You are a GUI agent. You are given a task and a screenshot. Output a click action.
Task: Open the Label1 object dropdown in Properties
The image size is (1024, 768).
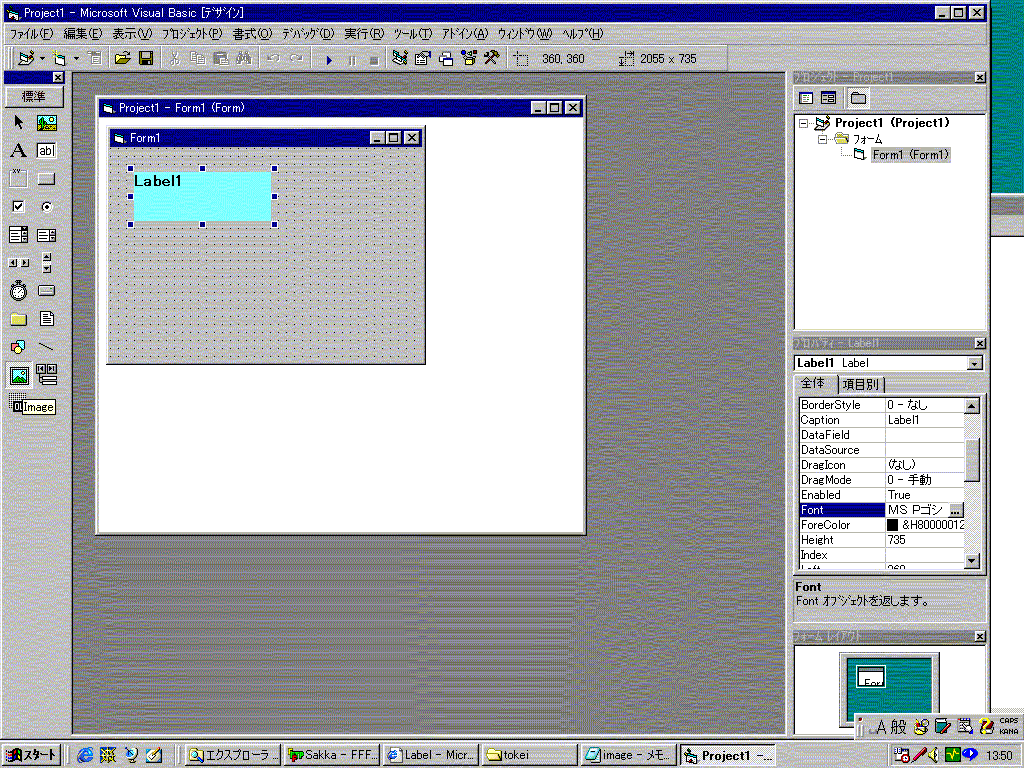pos(974,364)
